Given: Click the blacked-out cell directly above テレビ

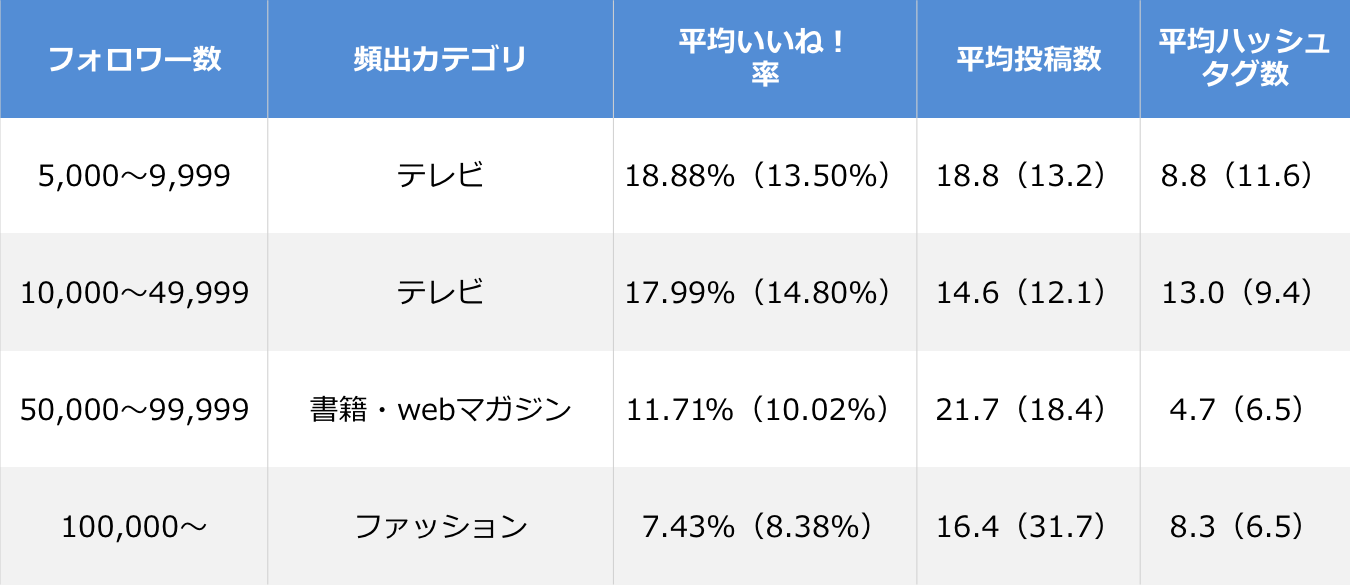Looking at the screenshot, I should pyautogui.click(x=440, y=176).
